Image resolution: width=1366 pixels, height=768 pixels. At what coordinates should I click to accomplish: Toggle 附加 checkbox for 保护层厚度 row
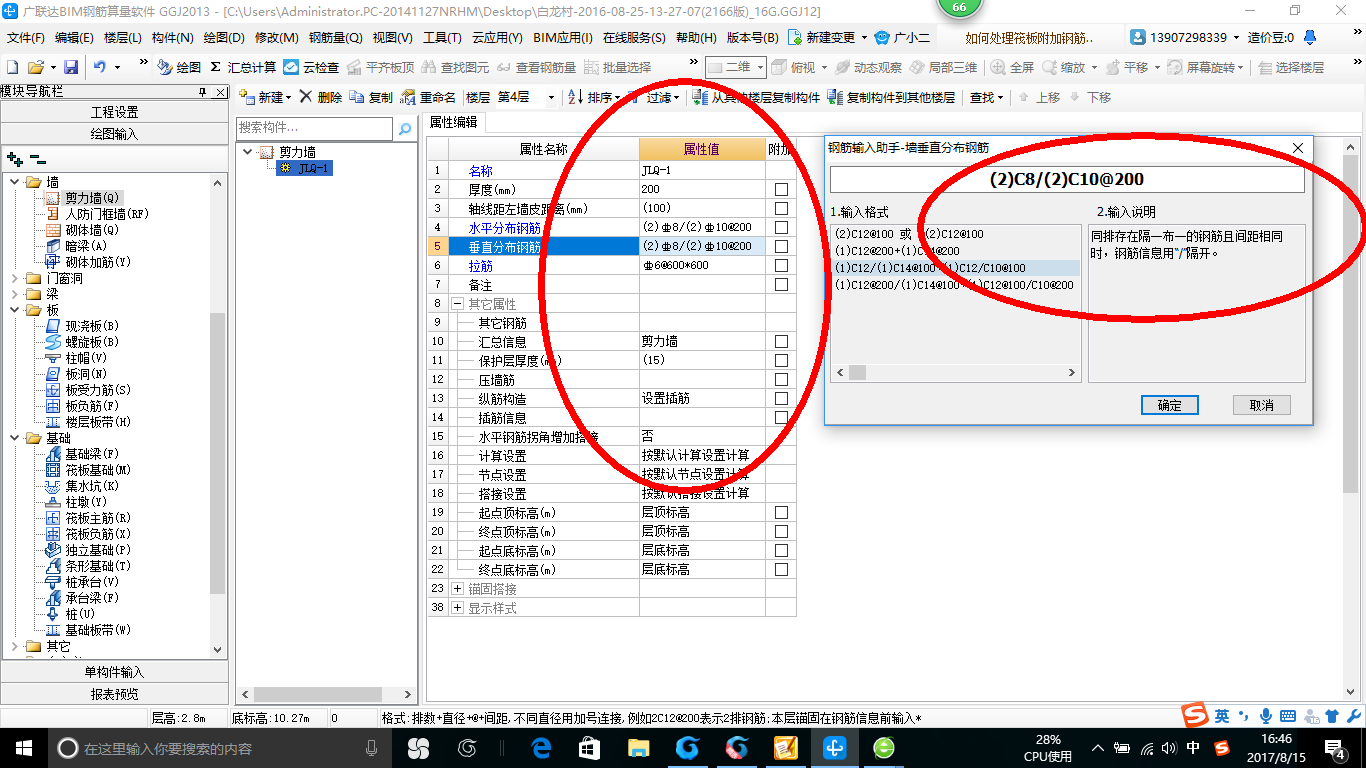coord(781,360)
